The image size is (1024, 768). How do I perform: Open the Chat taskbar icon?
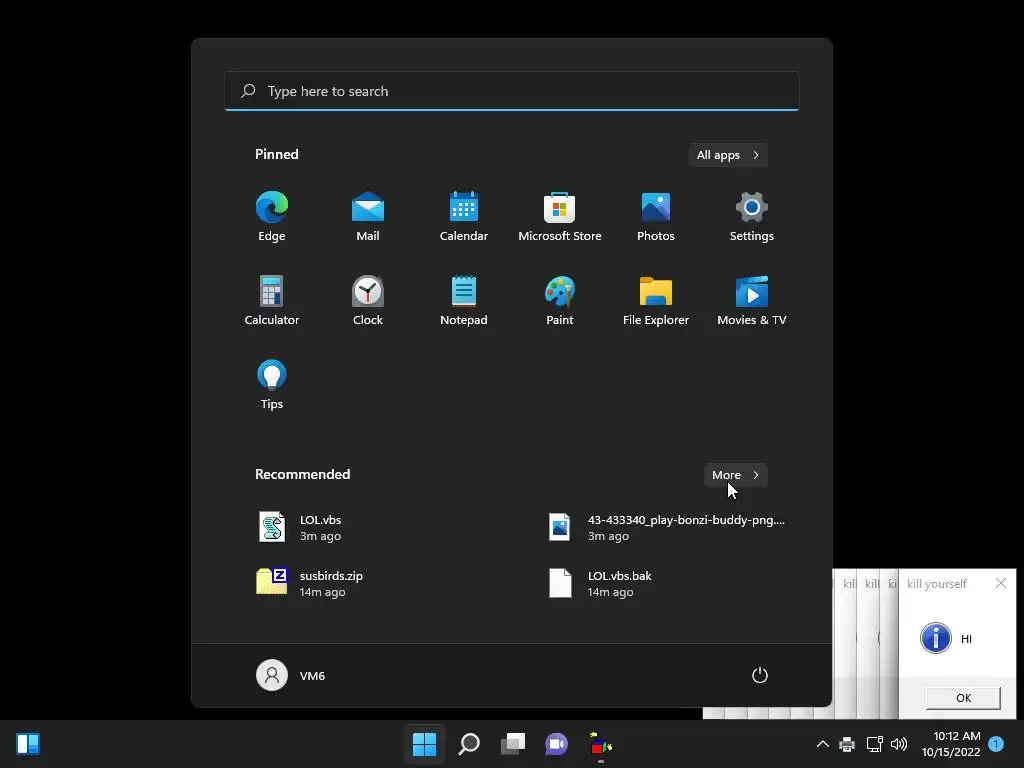pyautogui.click(x=556, y=744)
